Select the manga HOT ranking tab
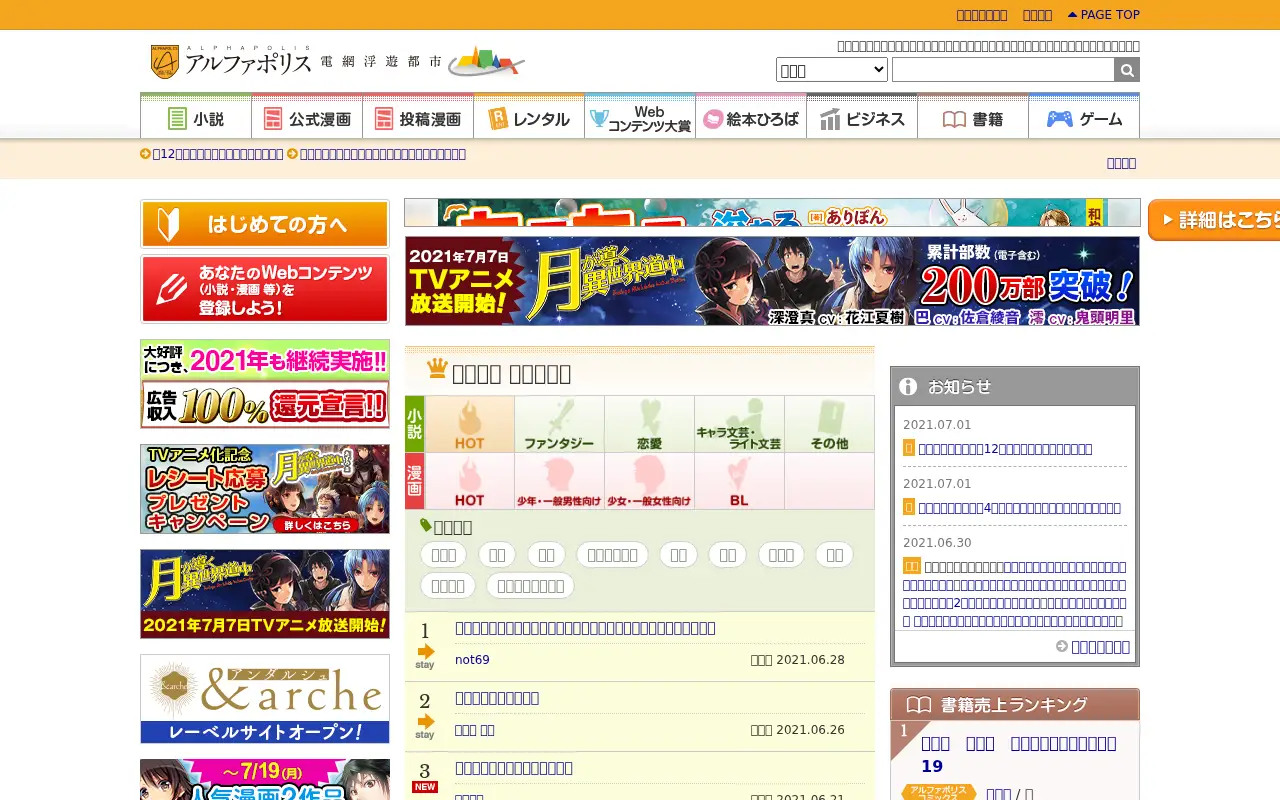The width and height of the screenshot is (1280, 800). coord(470,481)
